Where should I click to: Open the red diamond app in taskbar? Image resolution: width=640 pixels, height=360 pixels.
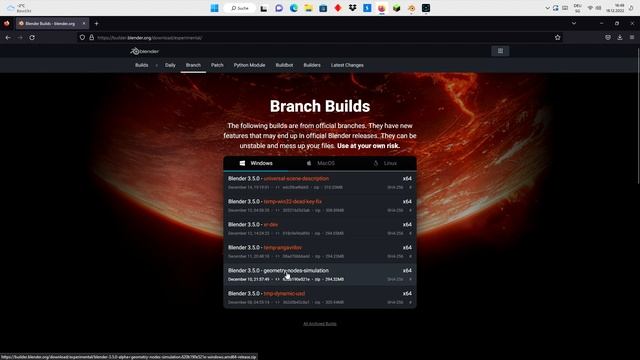coord(338,8)
